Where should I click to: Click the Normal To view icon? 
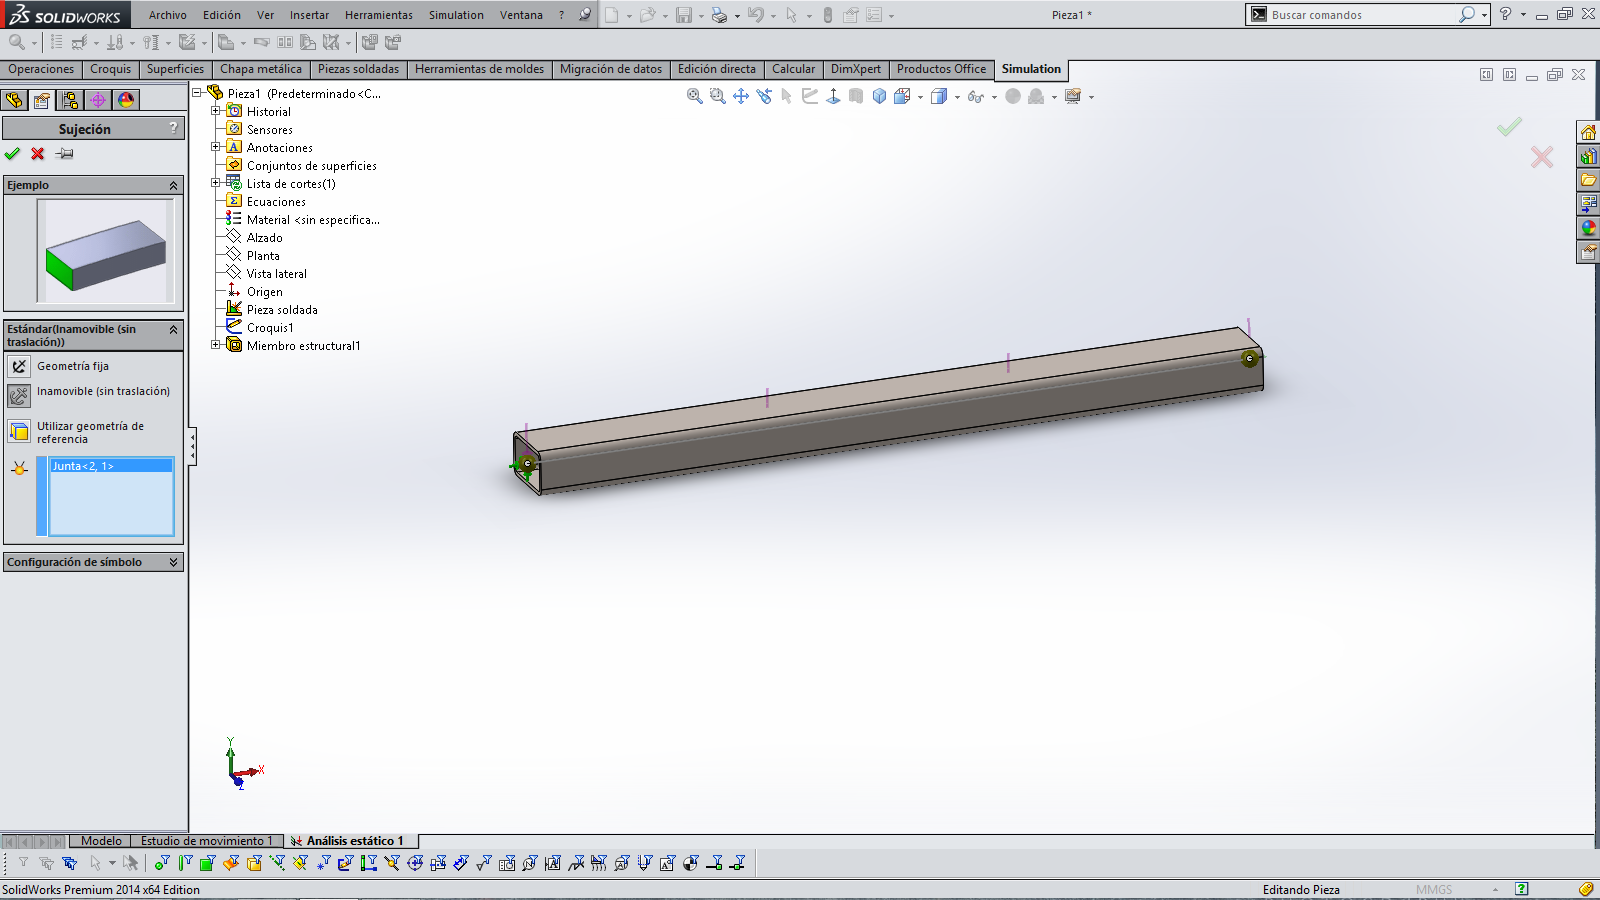pos(833,96)
